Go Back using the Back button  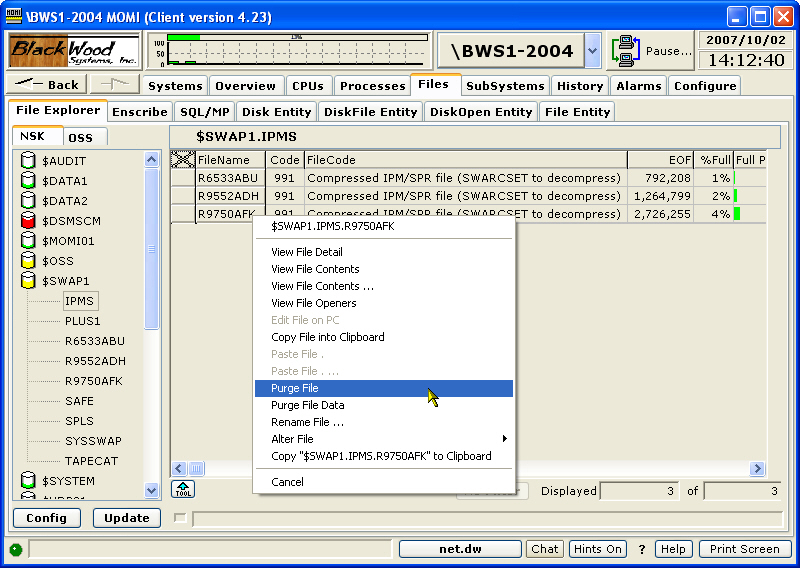(x=47, y=84)
